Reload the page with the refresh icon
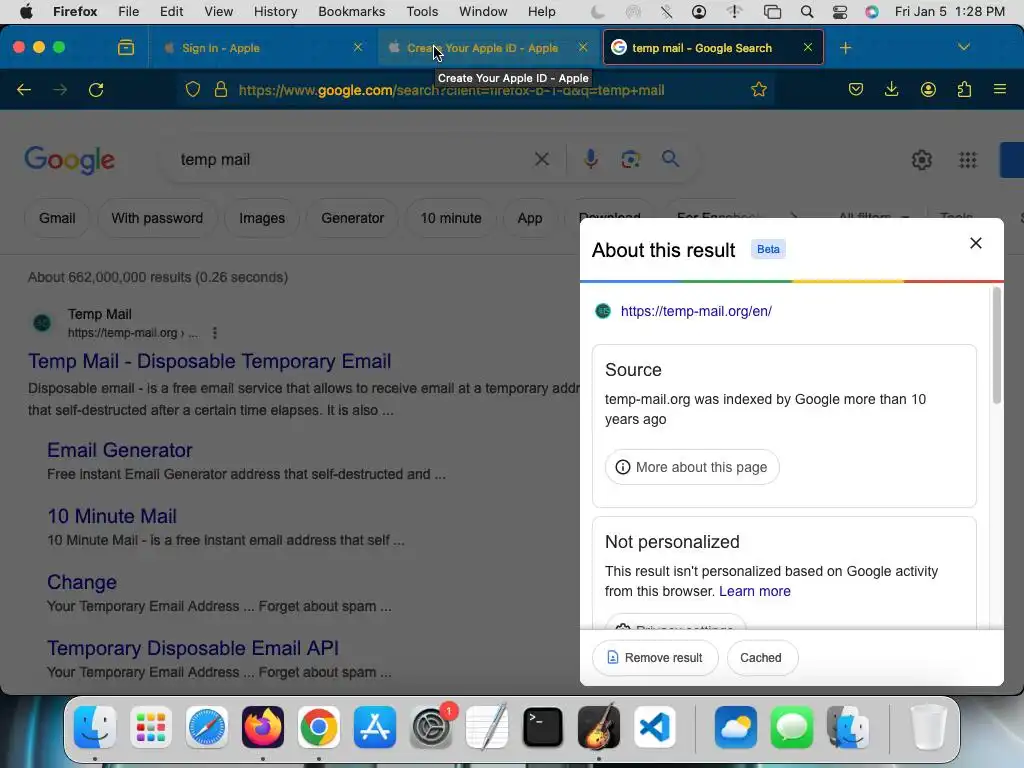1024x768 pixels. pos(96,89)
